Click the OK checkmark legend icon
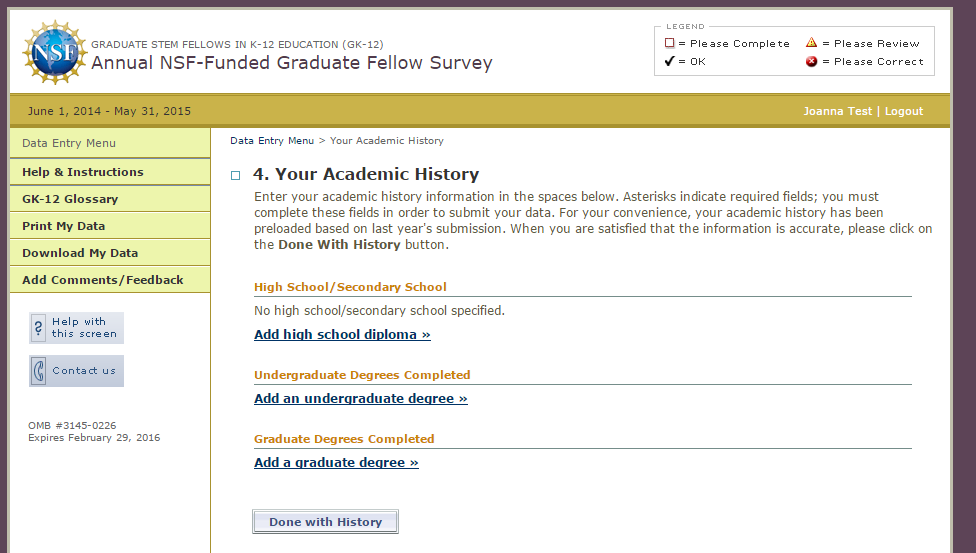 (x=670, y=62)
